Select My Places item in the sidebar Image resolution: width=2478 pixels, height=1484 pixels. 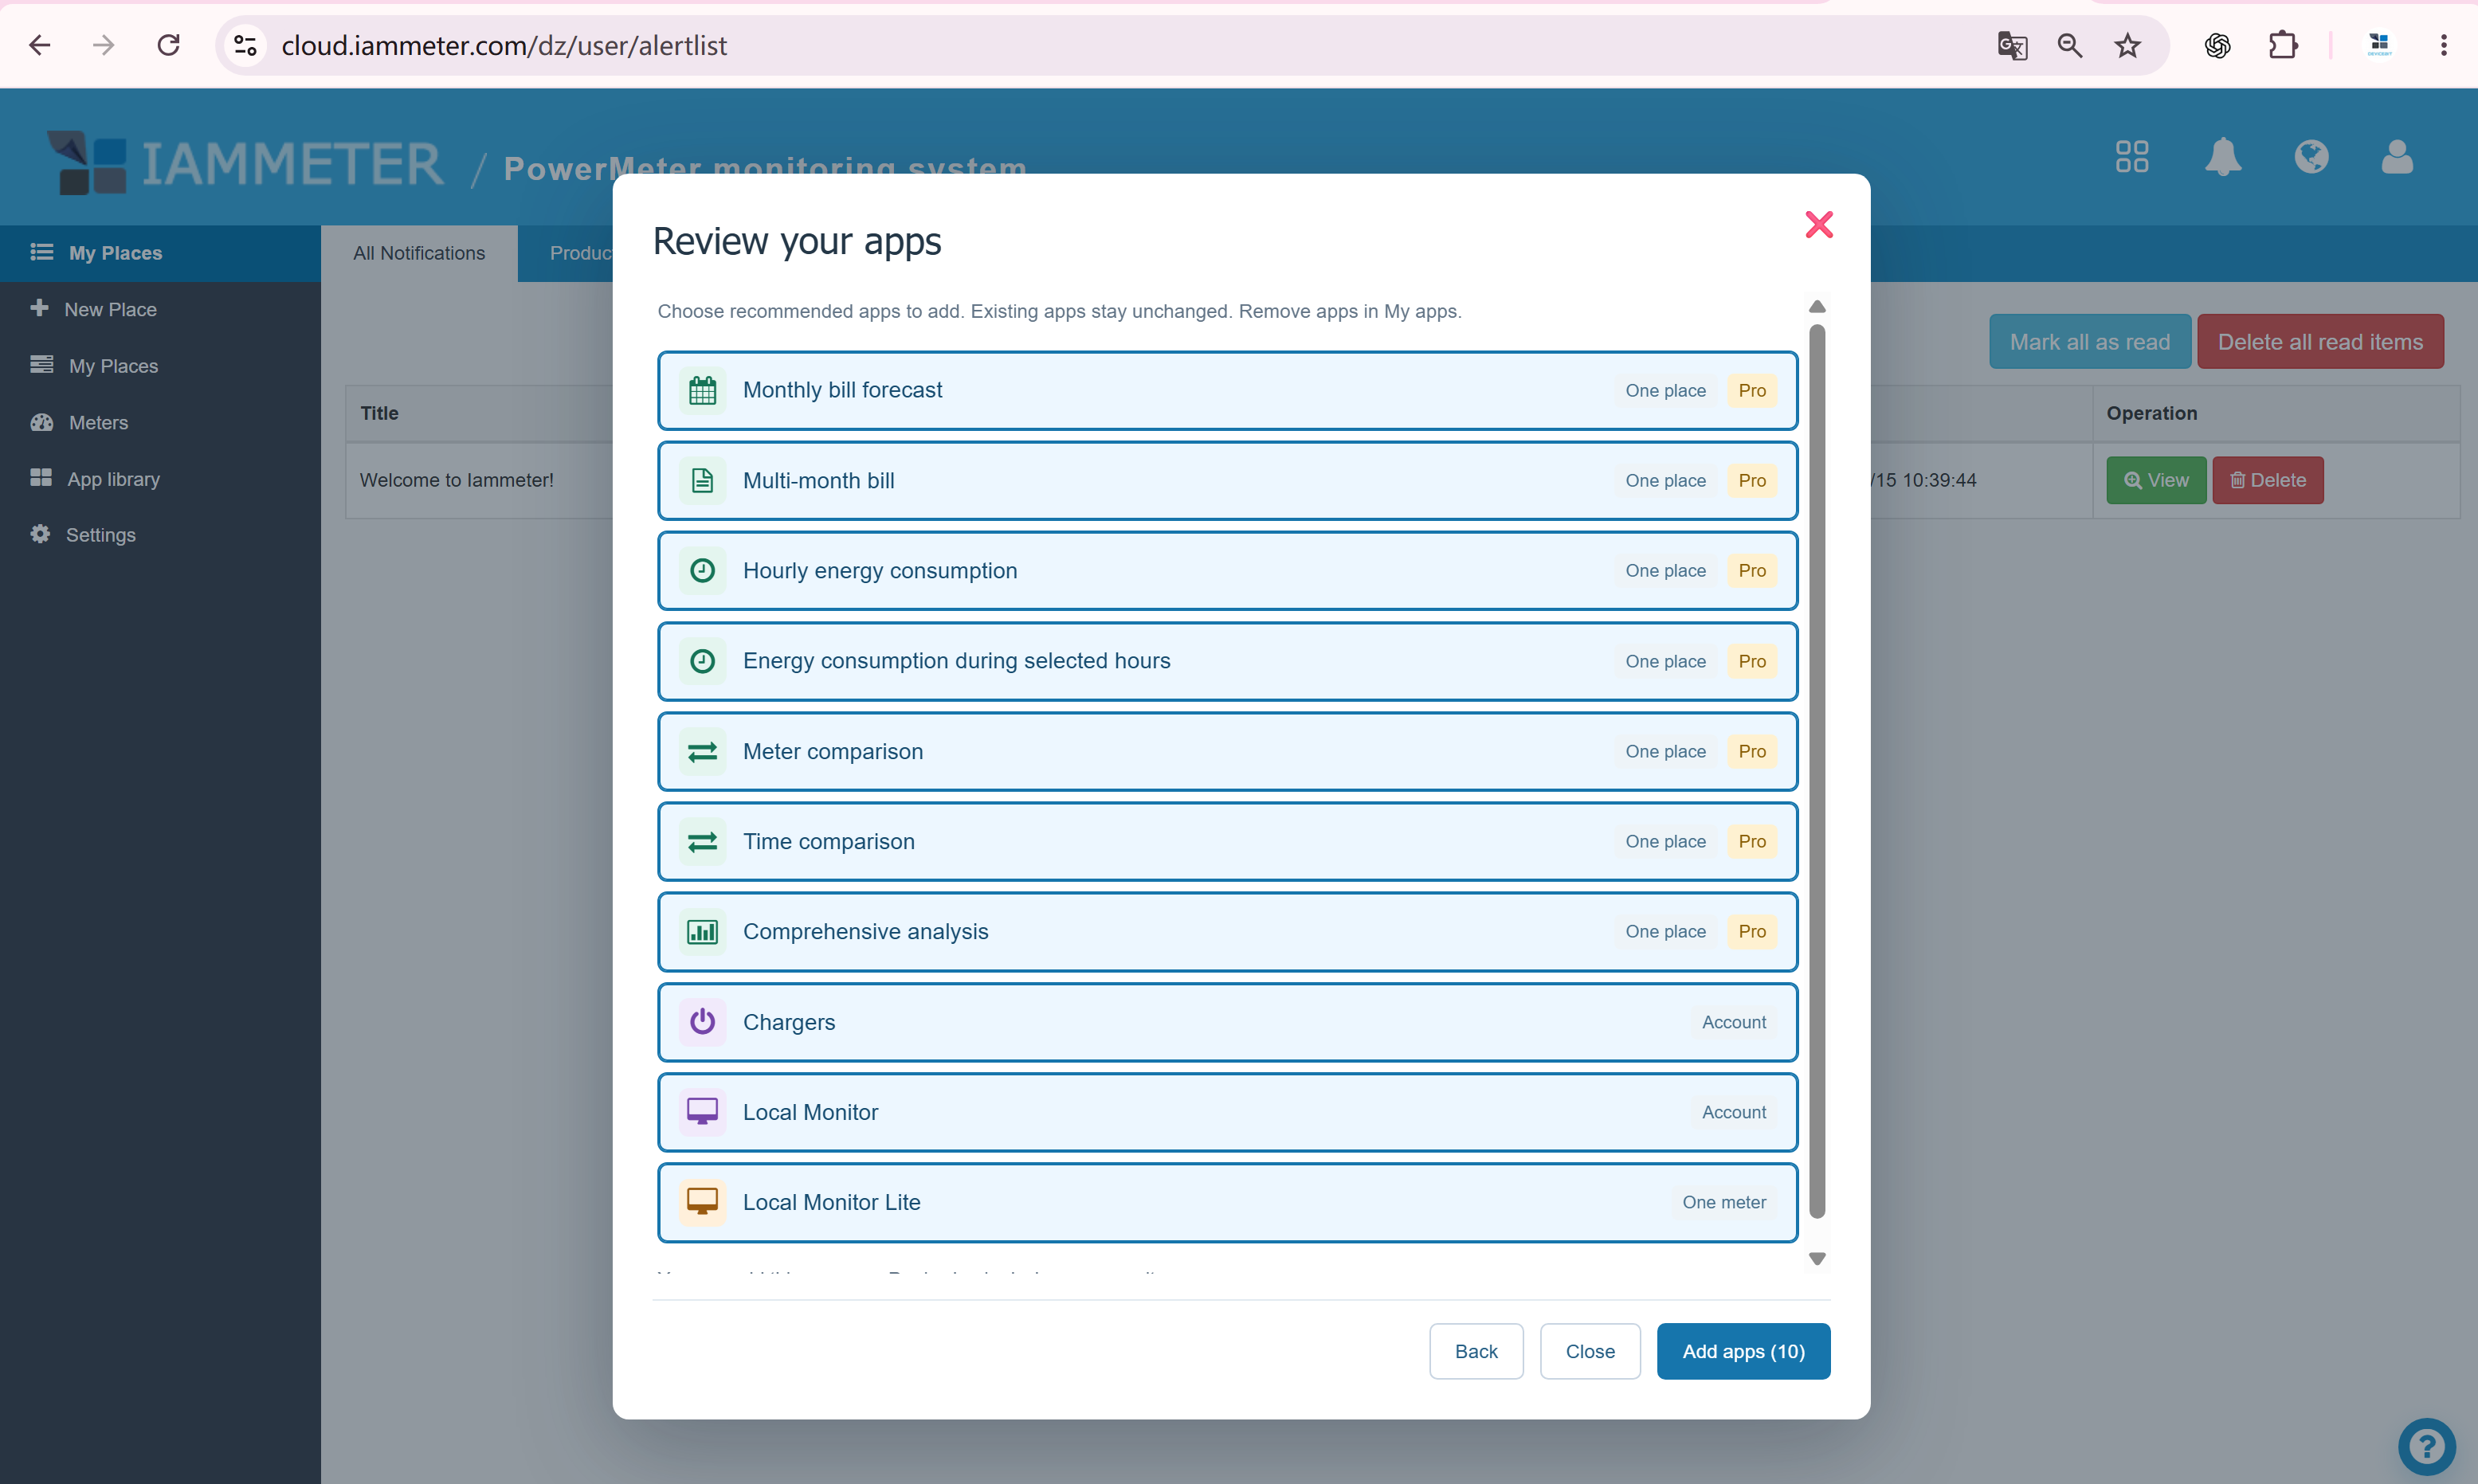[x=160, y=366]
